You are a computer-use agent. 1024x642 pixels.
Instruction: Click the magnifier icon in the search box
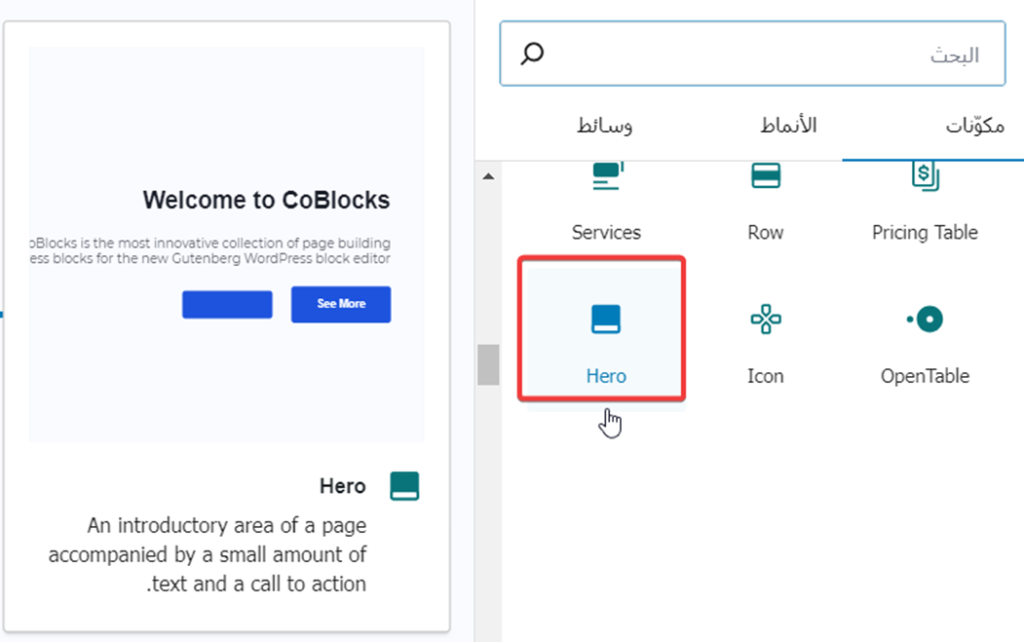click(533, 54)
